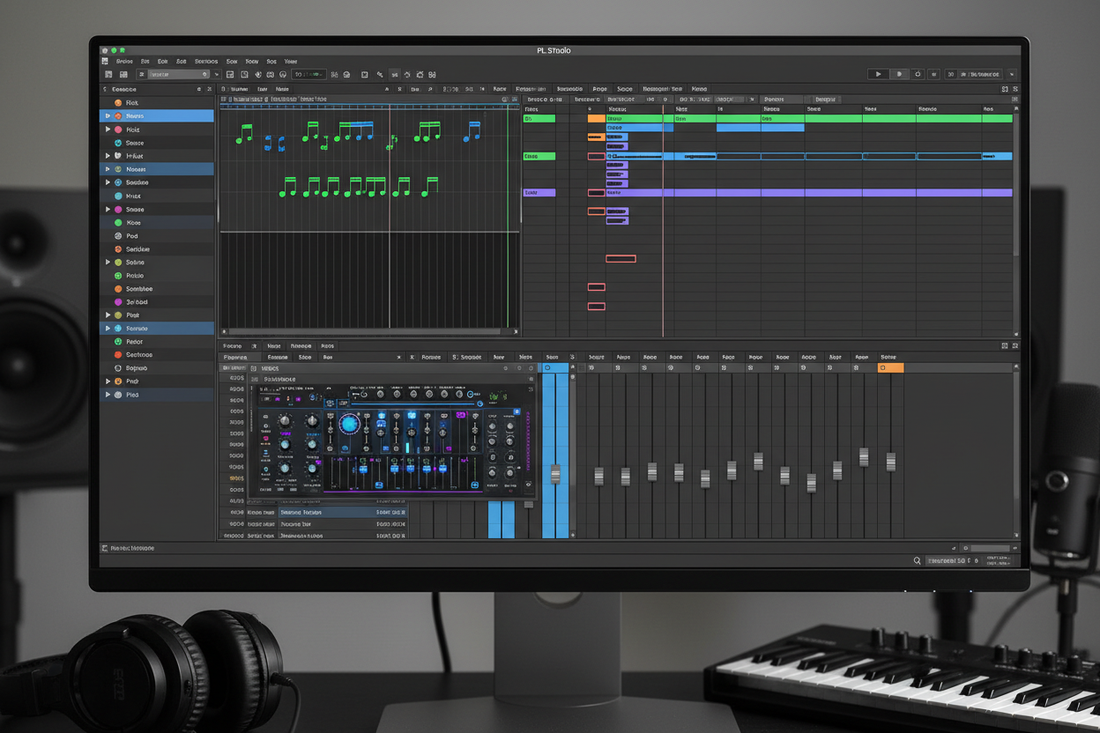1100x733 pixels.
Task: Open the Poge tab above the arrangement
Action: pyautogui.click(x=600, y=89)
